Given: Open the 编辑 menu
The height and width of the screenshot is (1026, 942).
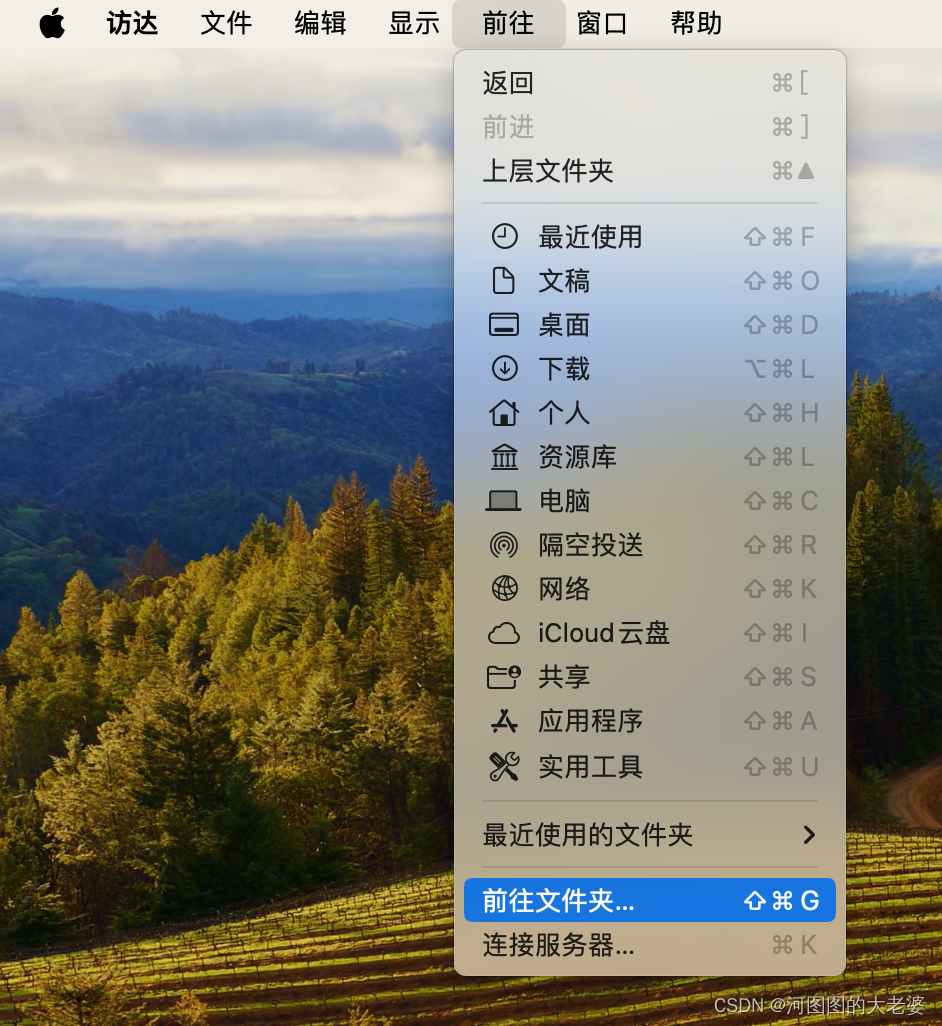Looking at the screenshot, I should click(x=320, y=24).
